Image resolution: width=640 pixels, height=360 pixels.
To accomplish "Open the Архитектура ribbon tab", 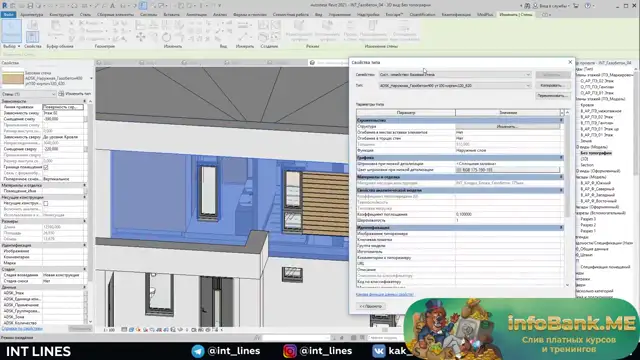I will pos(31,15).
